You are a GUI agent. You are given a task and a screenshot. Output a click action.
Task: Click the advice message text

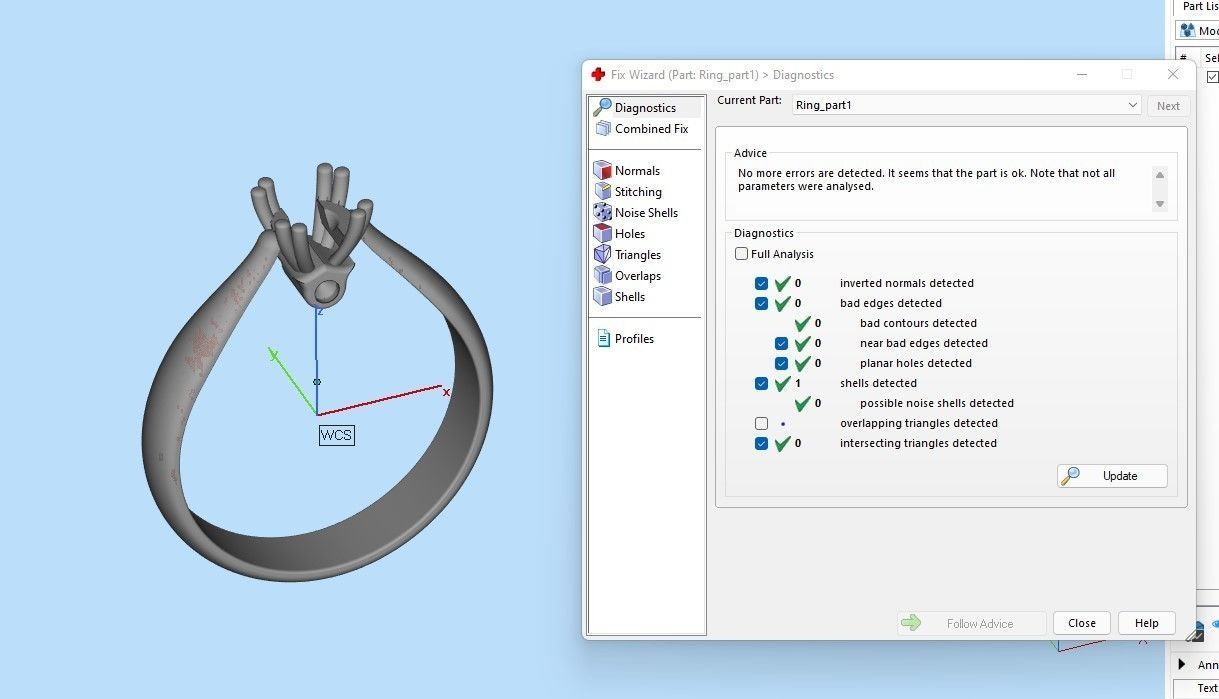(x=926, y=179)
